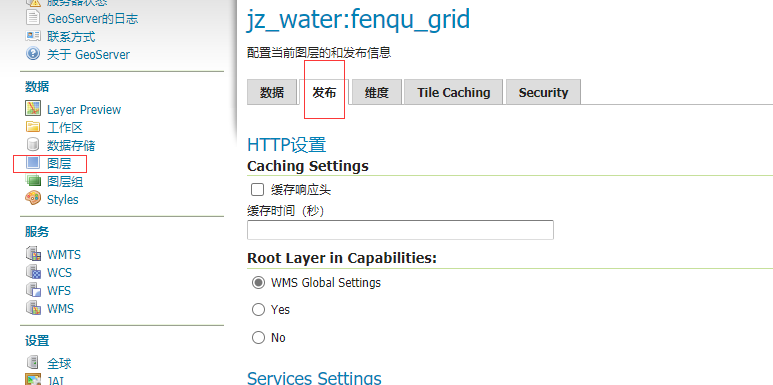The image size is (773, 385).
Task: Click the 图层 layer icon
Action: (33, 163)
